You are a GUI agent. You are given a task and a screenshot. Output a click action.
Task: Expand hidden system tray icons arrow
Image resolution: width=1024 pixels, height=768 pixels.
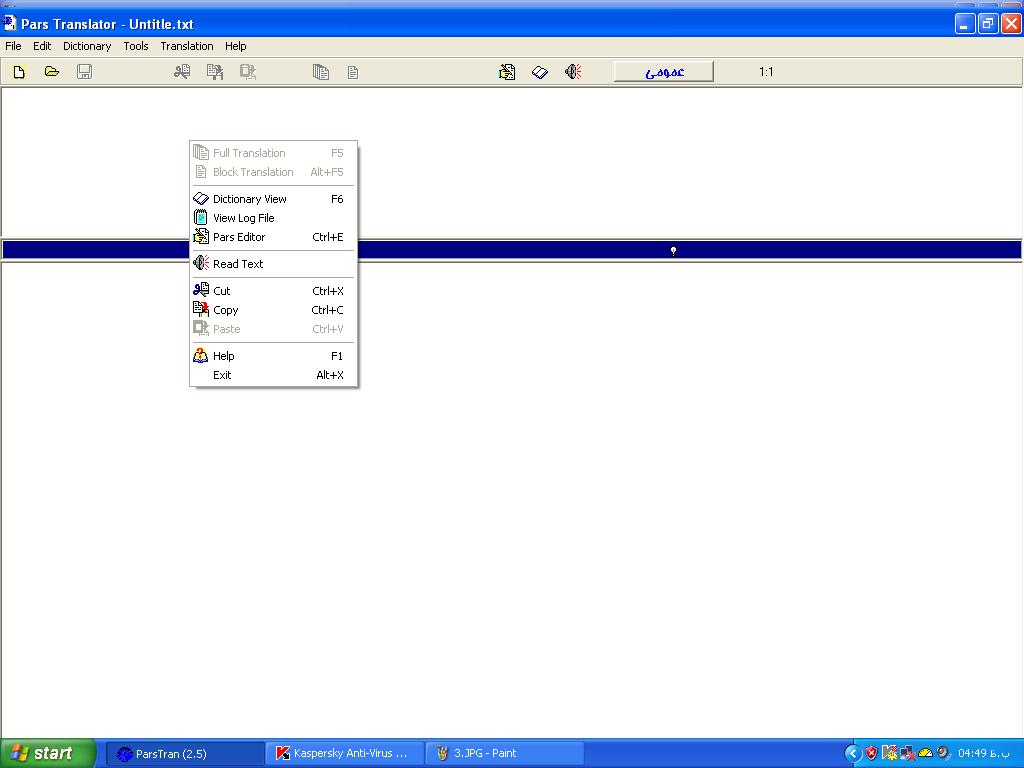pyautogui.click(x=853, y=754)
